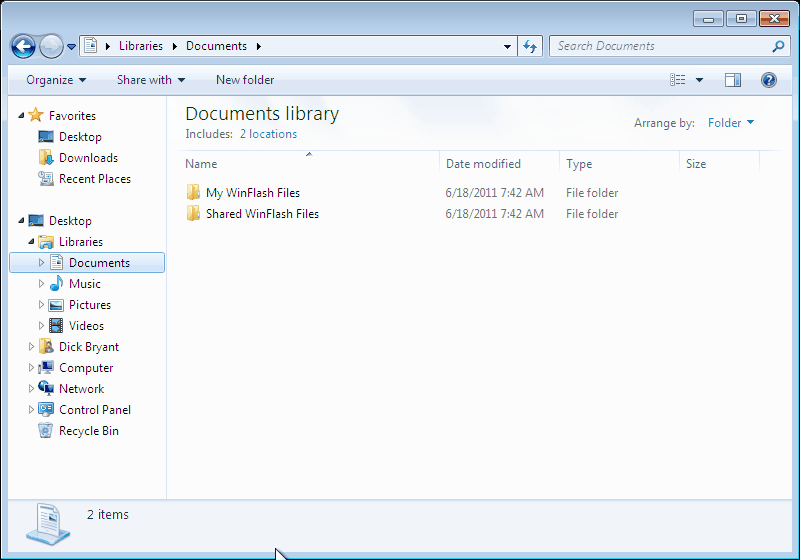Select Computer in the tree
Screen dimensions: 800x560
pyautogui.click(x=86, y=368)
